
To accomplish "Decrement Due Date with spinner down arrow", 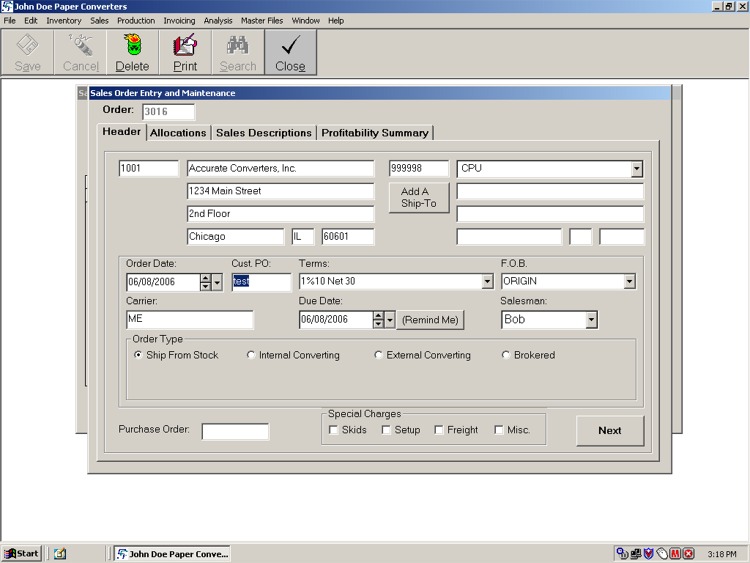I will pos(378,324).
